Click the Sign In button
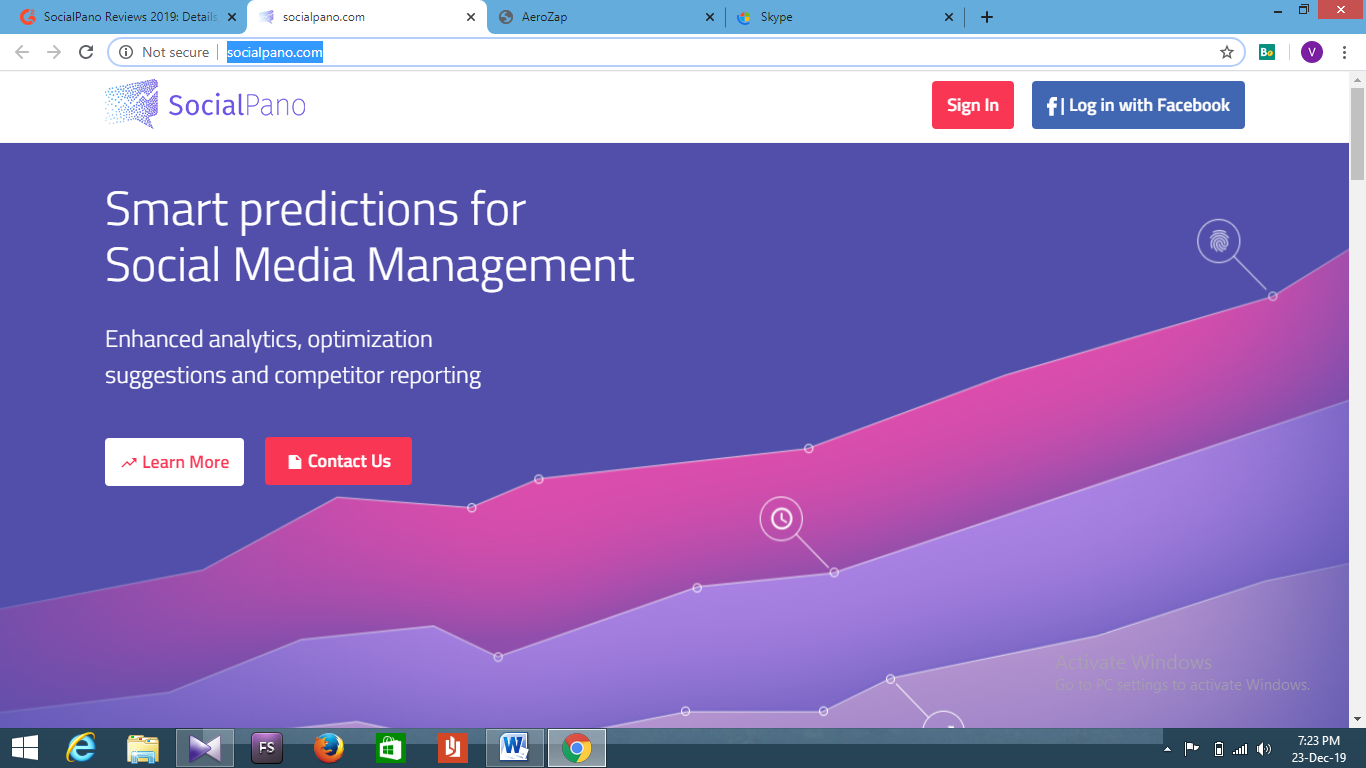This screenshot has height=768, width=1366. click(973, 105)
